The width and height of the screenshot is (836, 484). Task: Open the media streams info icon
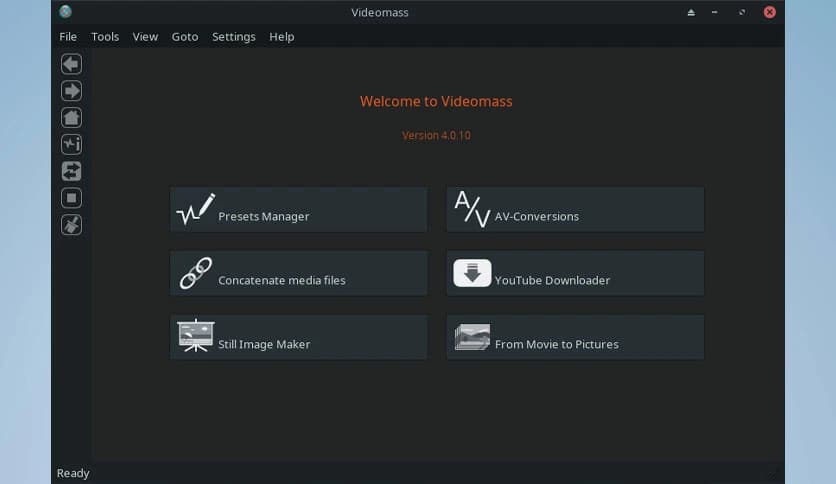coord(71,144)
